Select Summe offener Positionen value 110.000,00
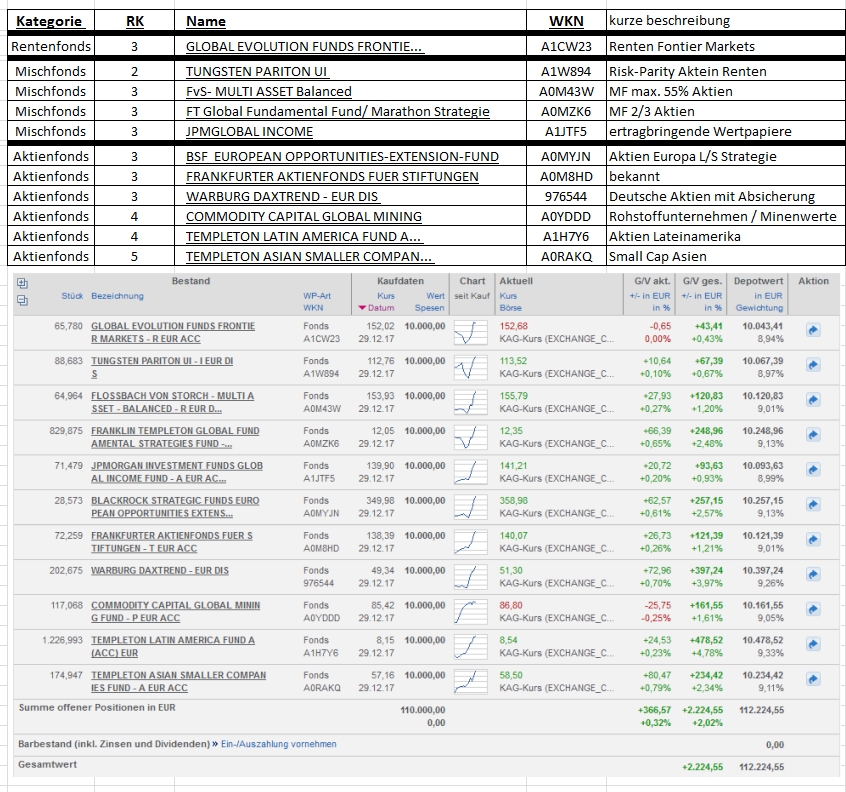Screen dimensions: 846x792 [422, 710]
